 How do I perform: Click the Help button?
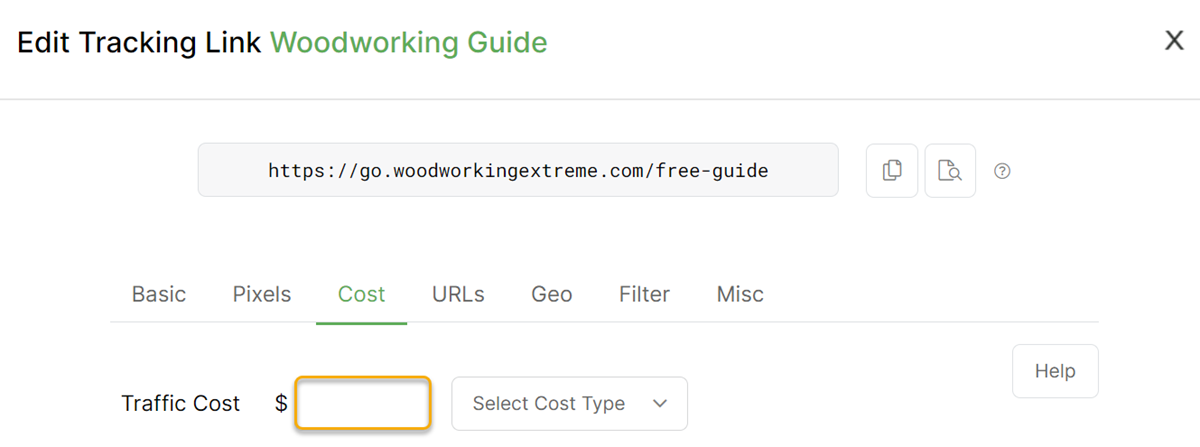tap(1054, 371)
